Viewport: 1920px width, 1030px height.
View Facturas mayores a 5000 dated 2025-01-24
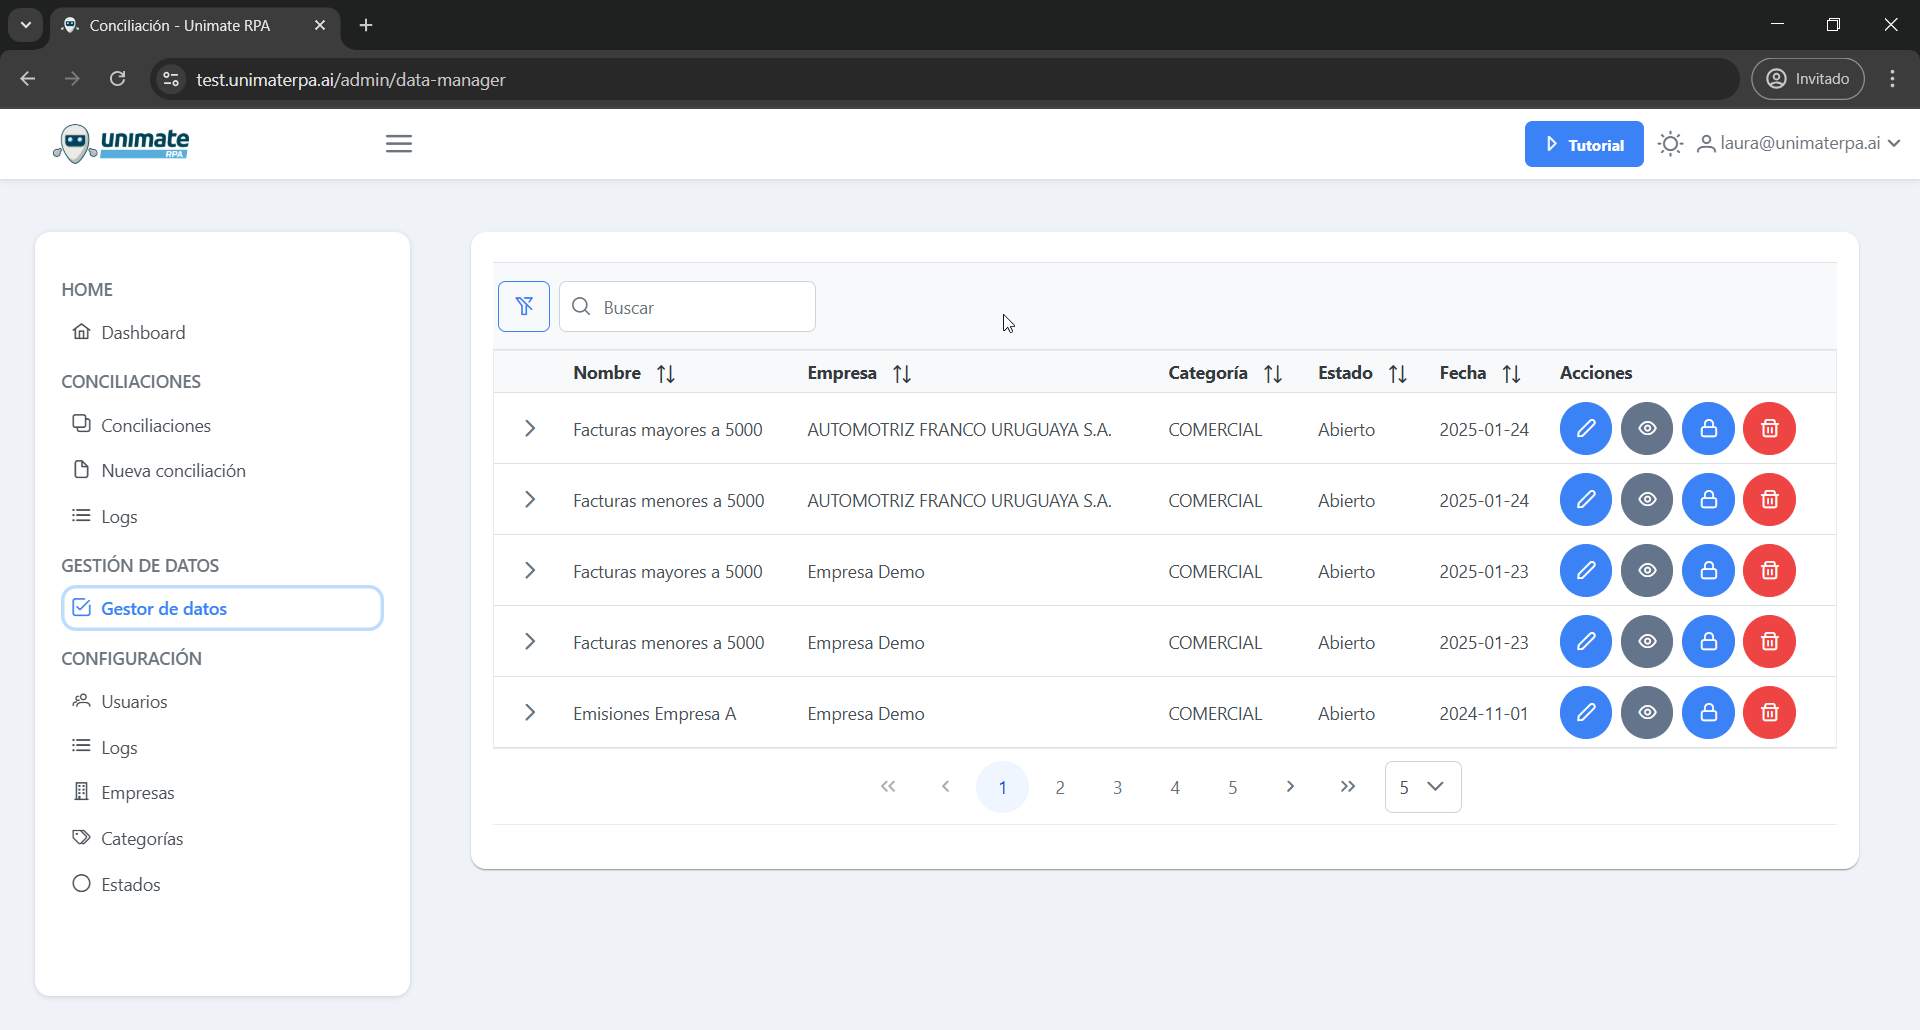click(1647, 429)
